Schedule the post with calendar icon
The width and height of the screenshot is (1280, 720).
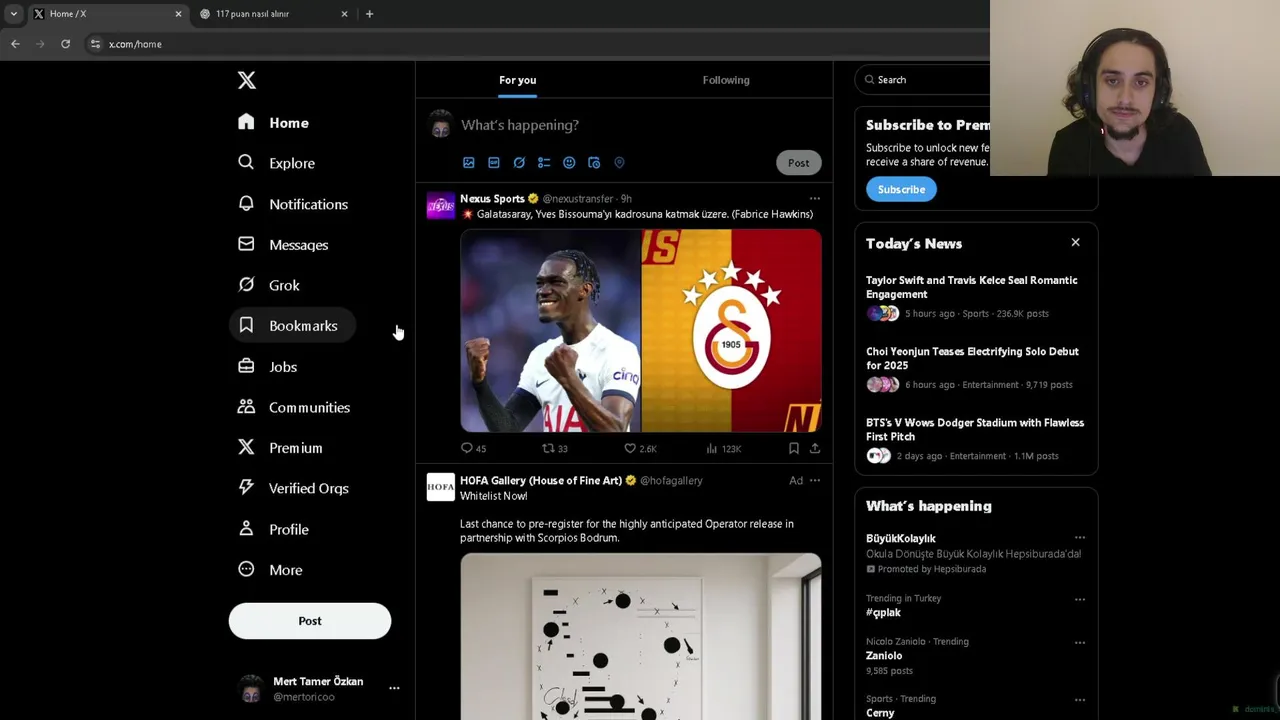[594, 162]
